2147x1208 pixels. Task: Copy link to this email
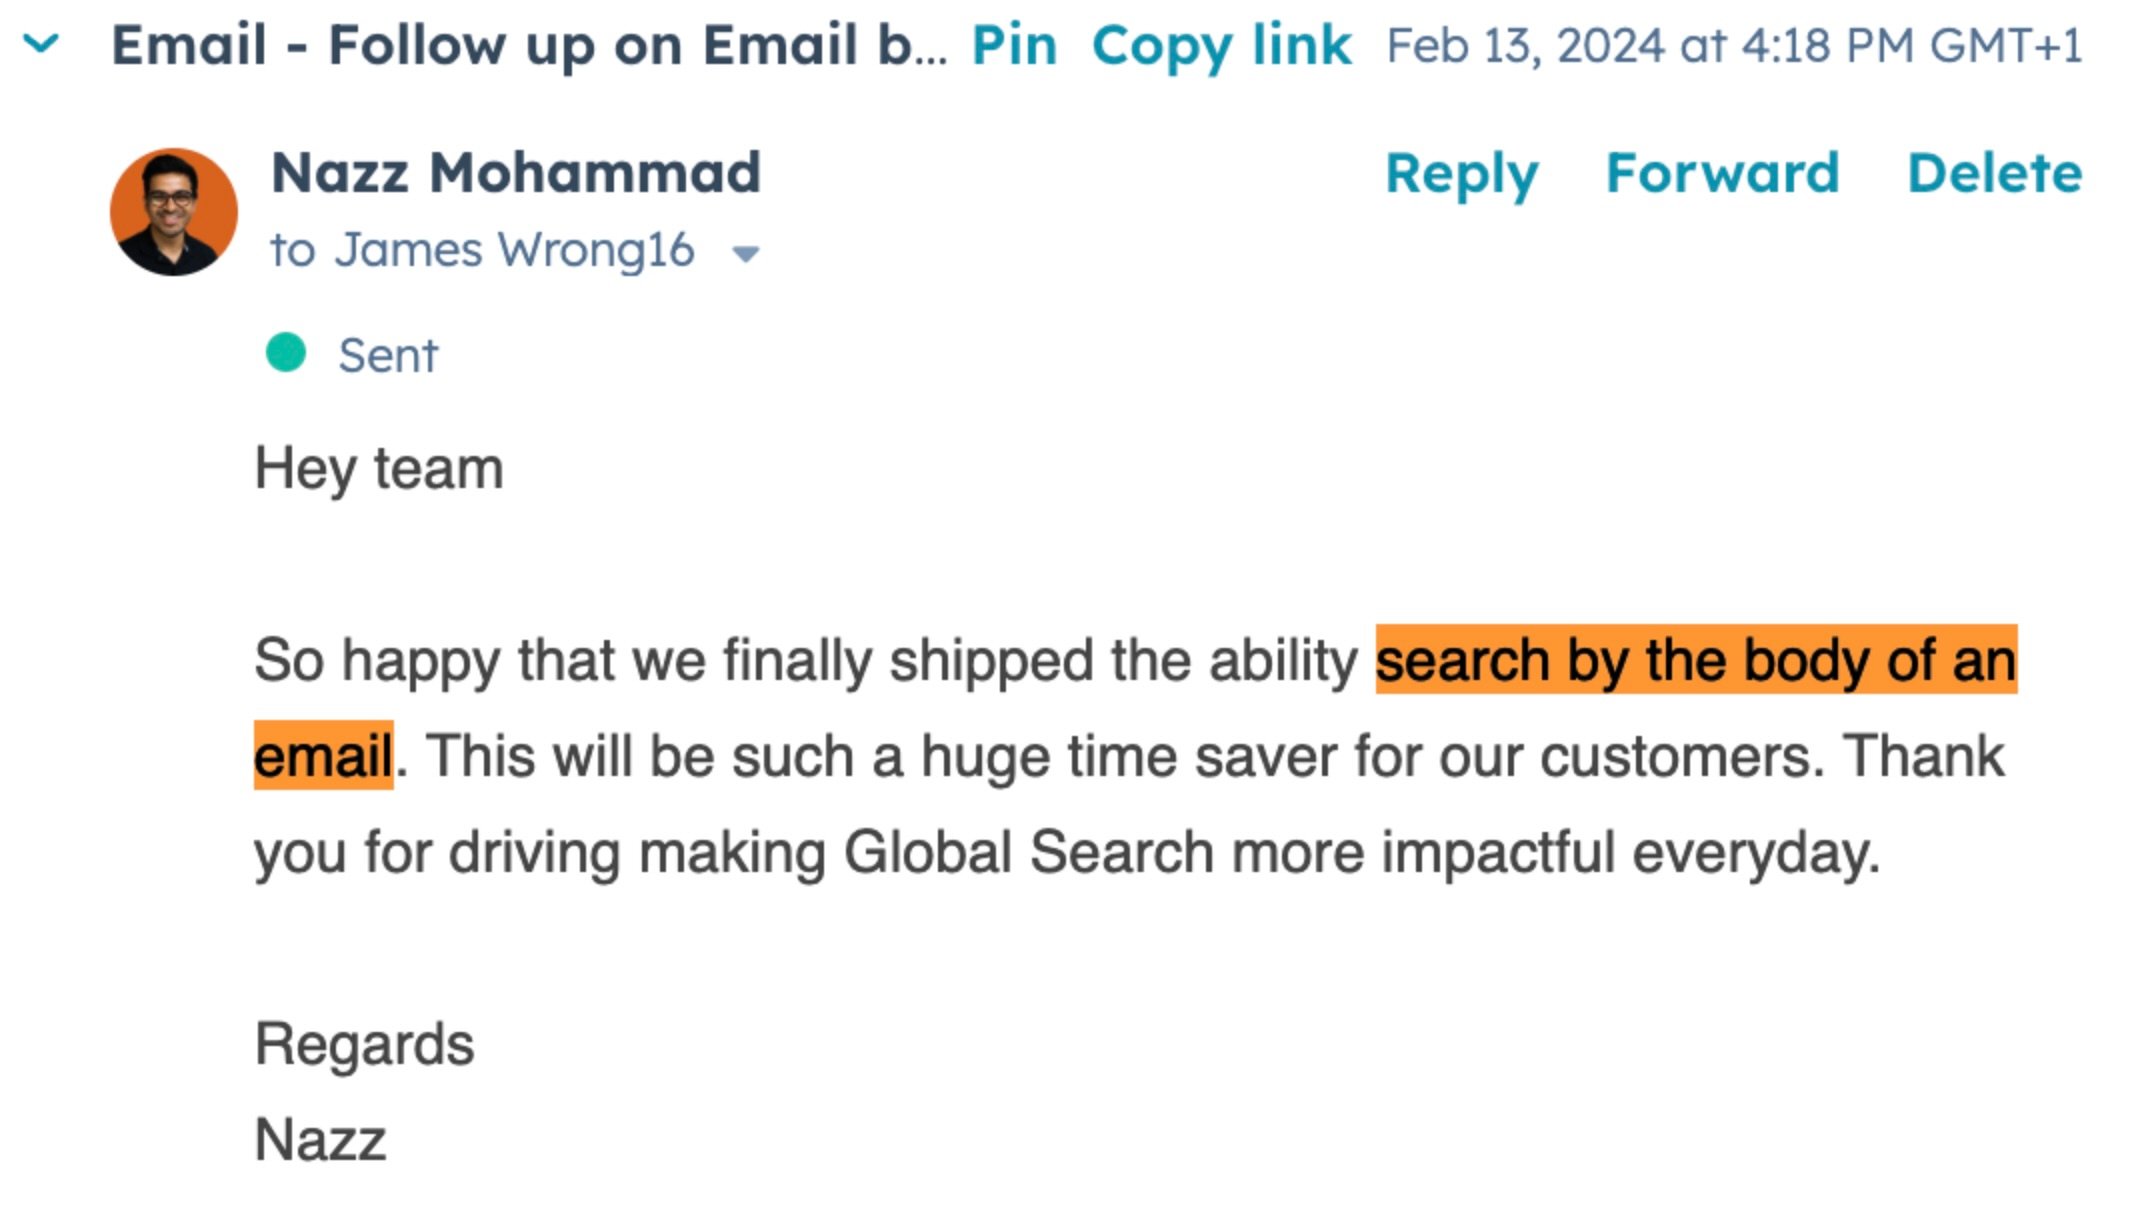coord(1221,46)
